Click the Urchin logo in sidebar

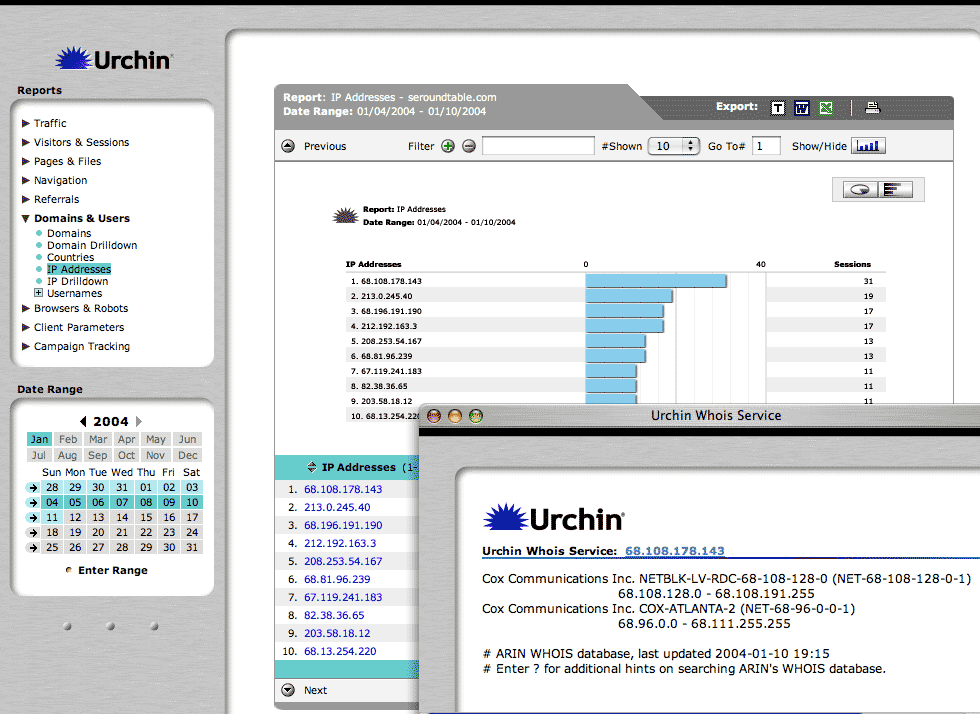tap(114, 59)
